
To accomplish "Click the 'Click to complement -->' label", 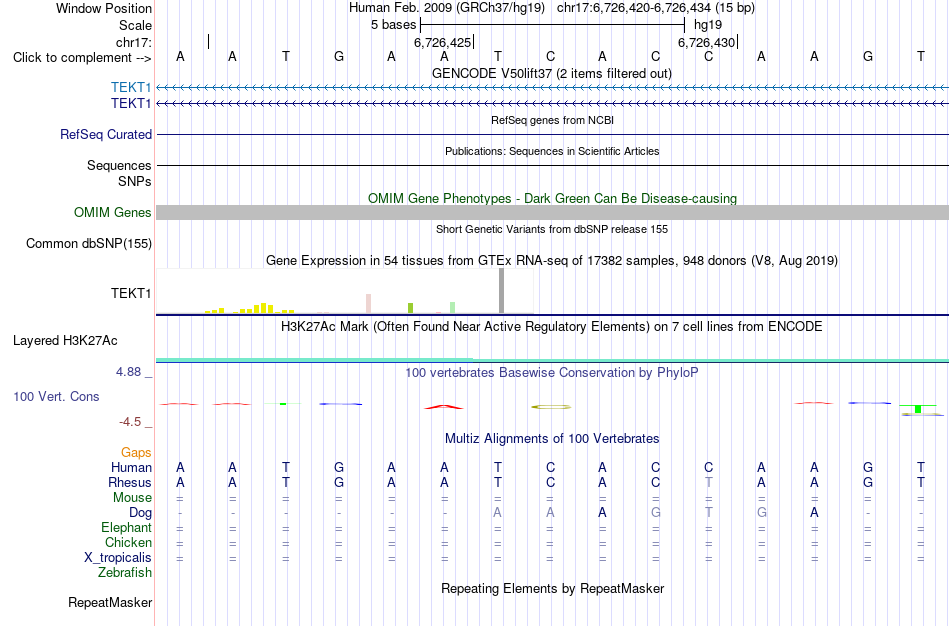I will [x=82, y=58].
